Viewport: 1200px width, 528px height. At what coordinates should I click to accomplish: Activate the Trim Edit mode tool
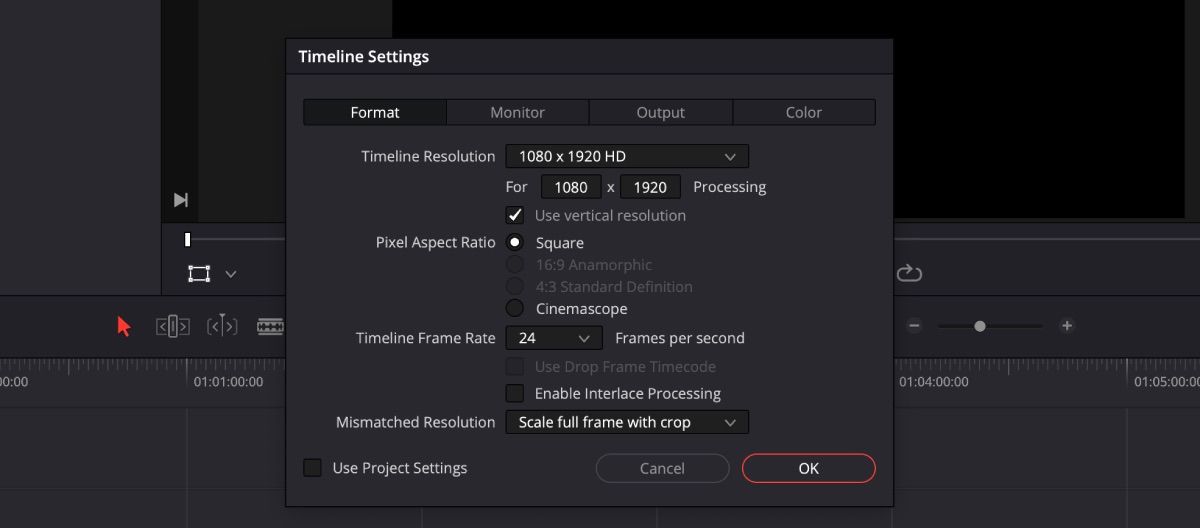(172, 326)
